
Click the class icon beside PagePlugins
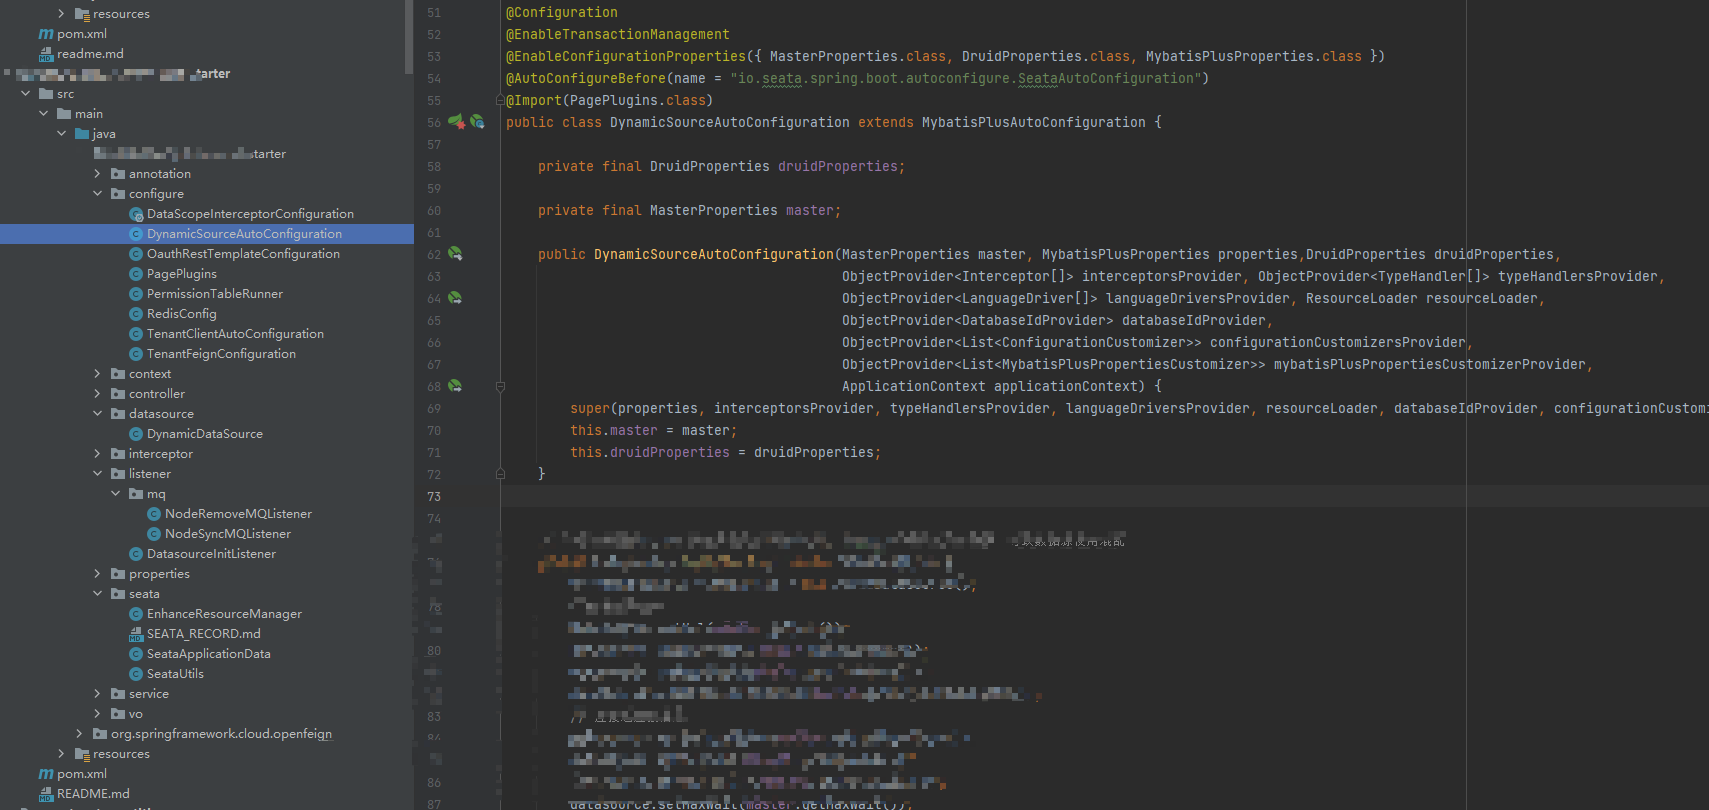(x=136, y=274)
